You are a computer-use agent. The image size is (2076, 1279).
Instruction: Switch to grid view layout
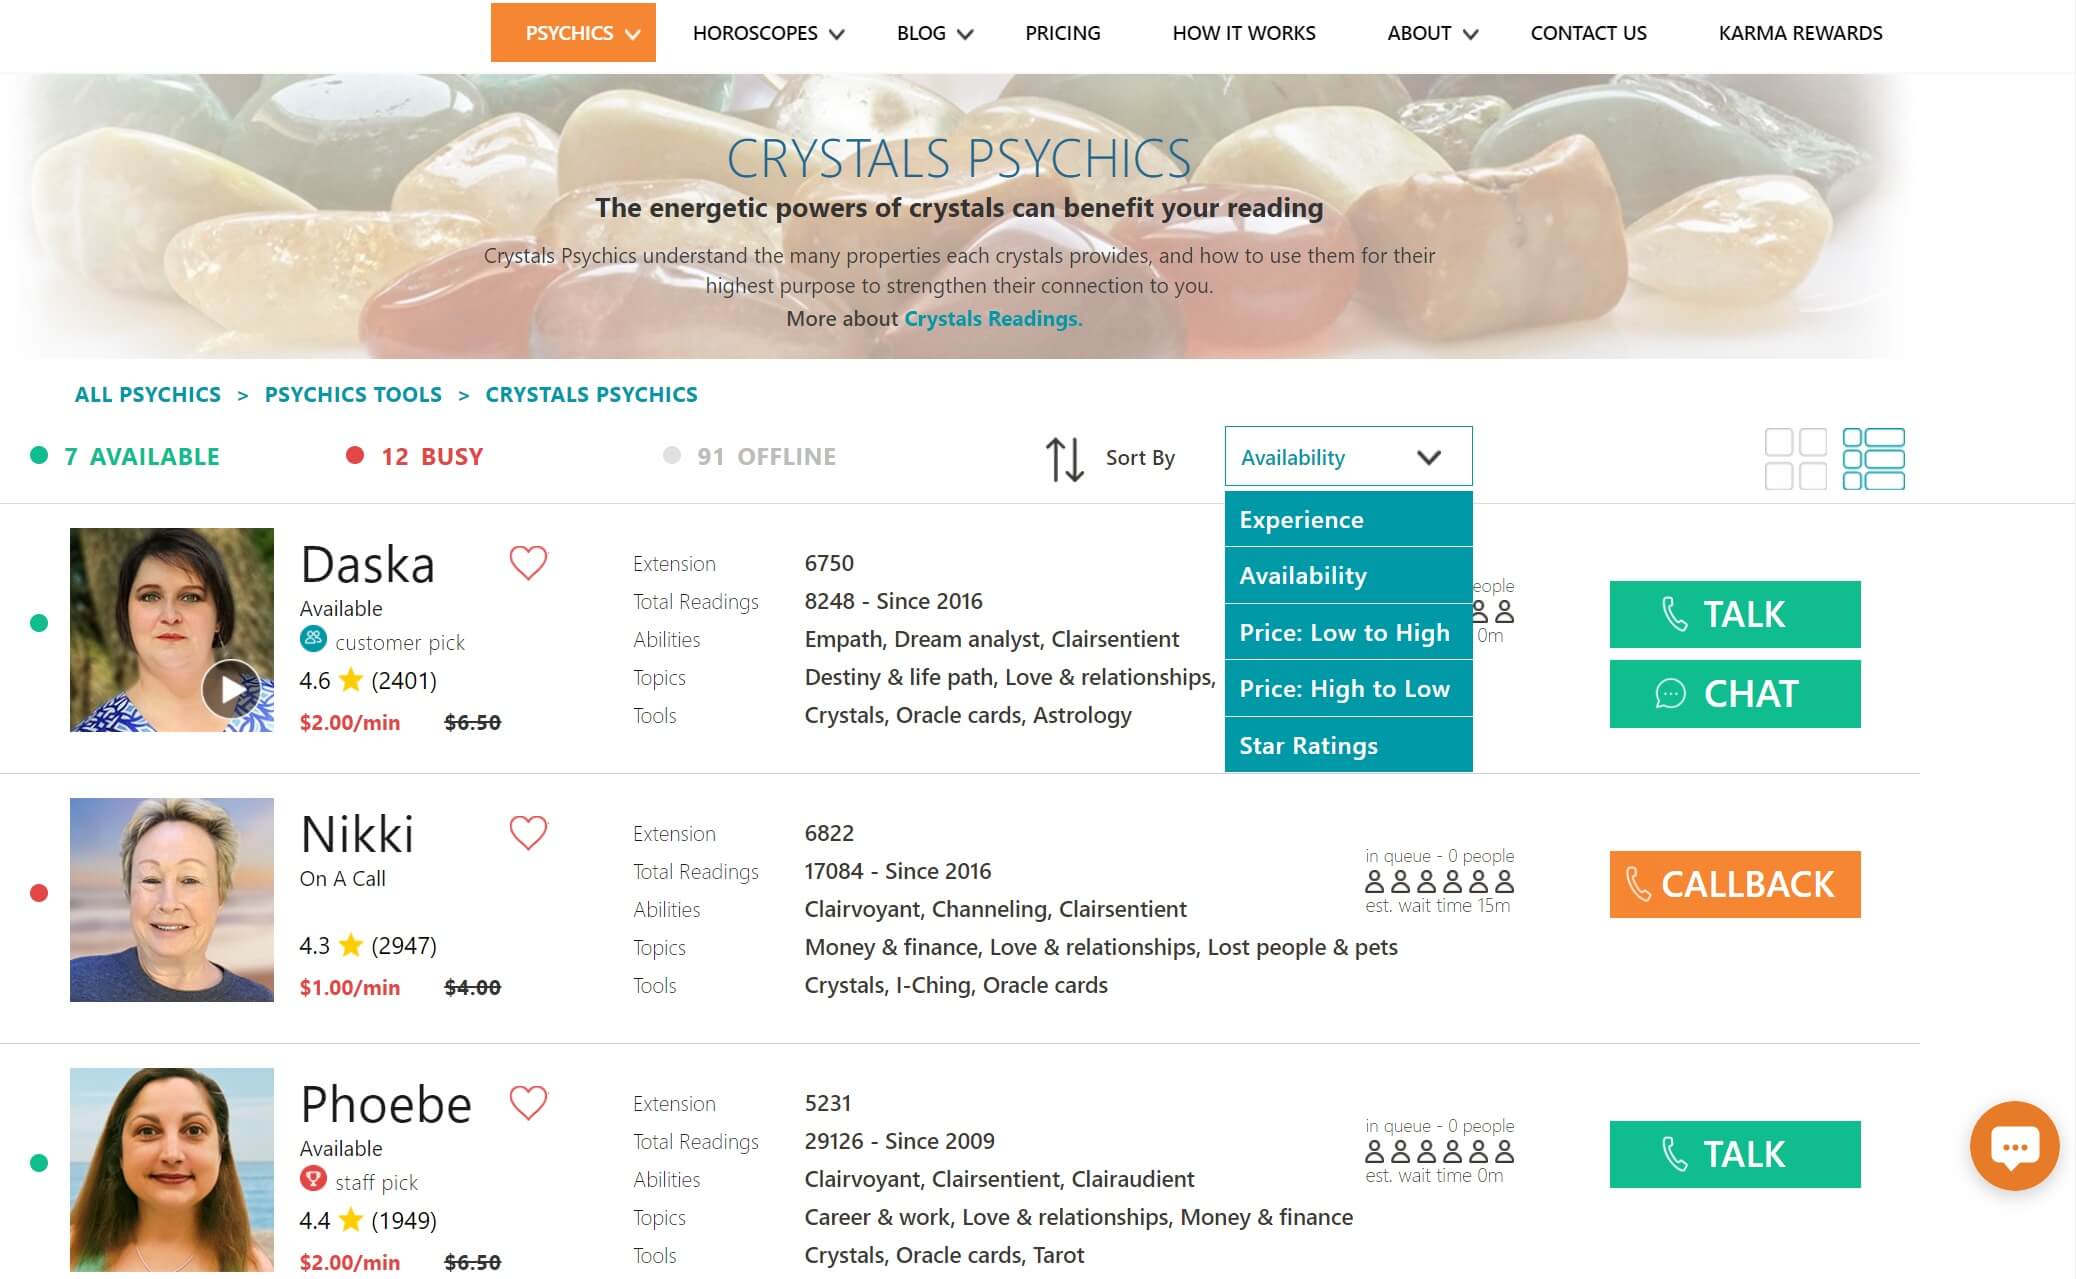[1795, 459]
